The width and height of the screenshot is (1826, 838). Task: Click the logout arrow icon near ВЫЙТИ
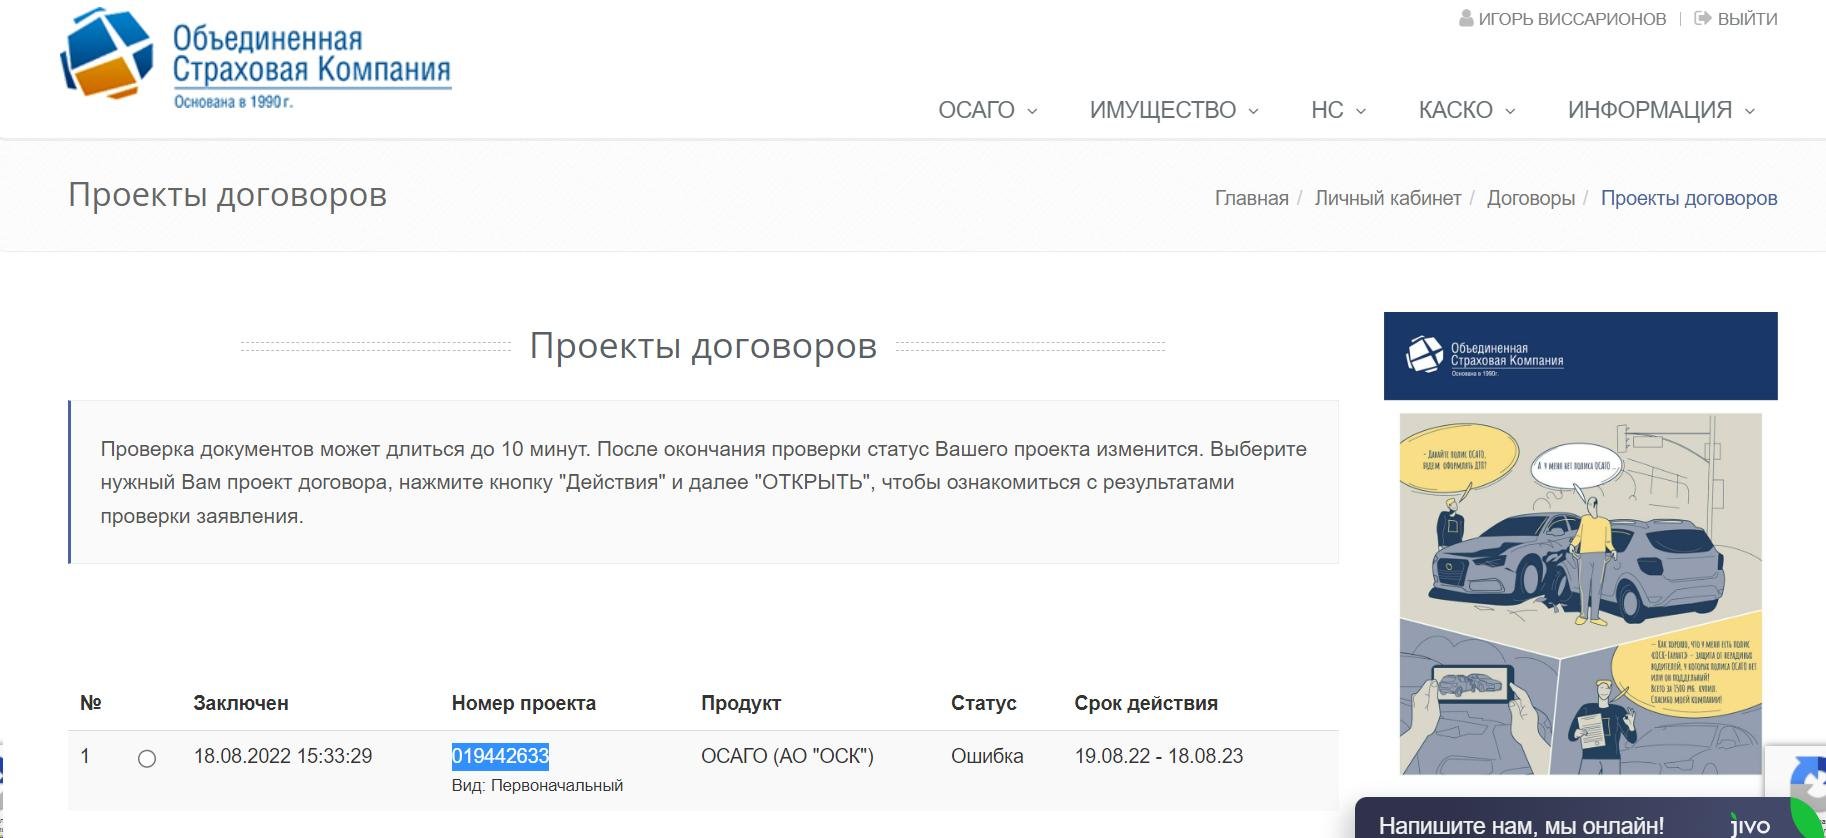[1702, 19]
